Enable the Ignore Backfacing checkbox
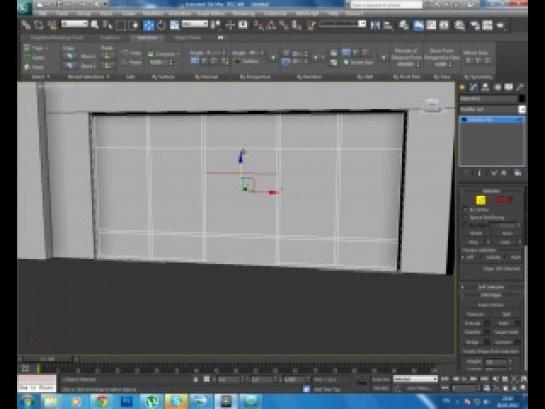This screenshot has height=409, width=545. point(466,218)
